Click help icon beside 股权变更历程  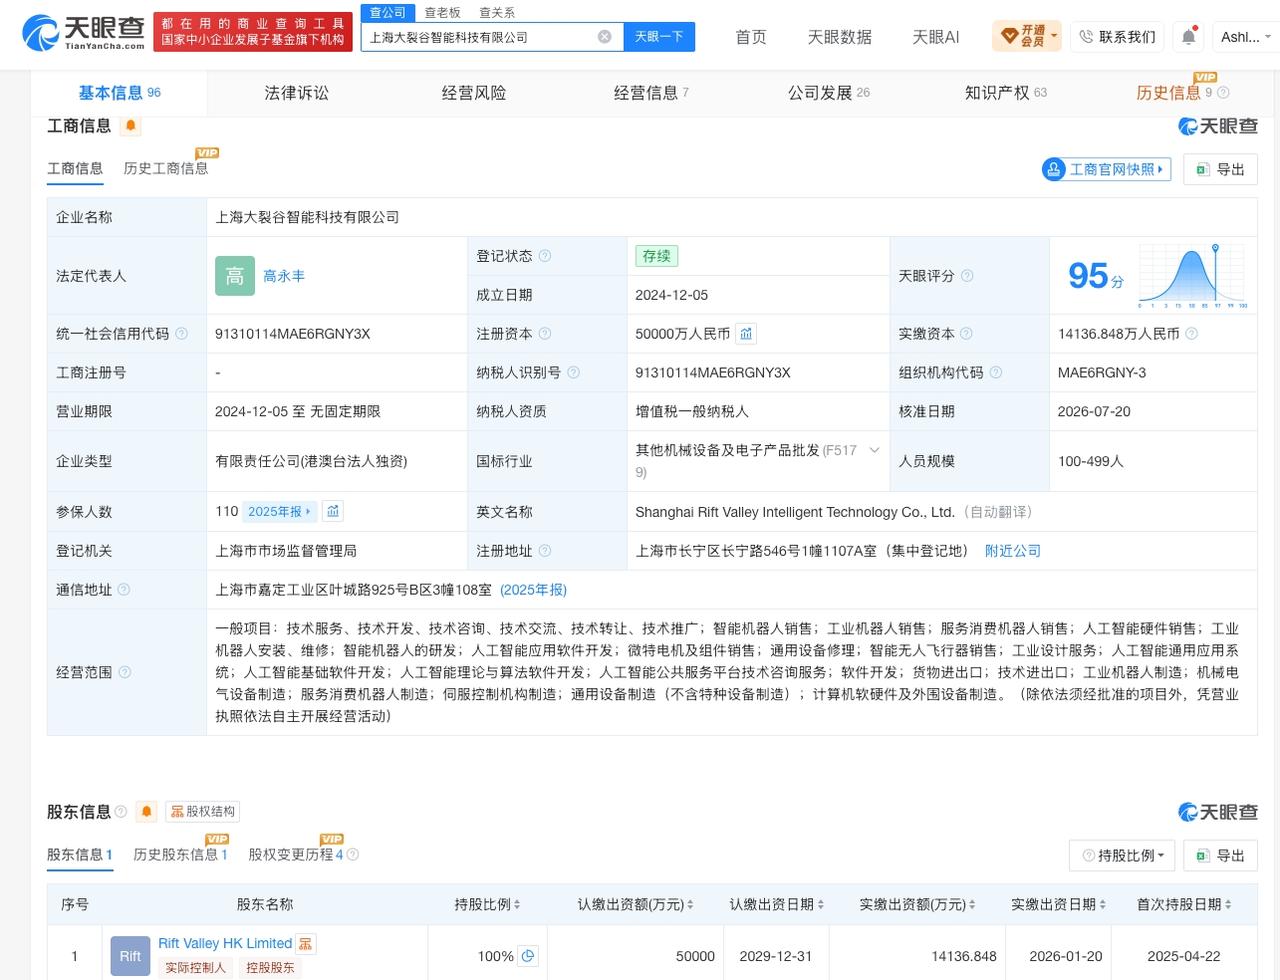352,855
